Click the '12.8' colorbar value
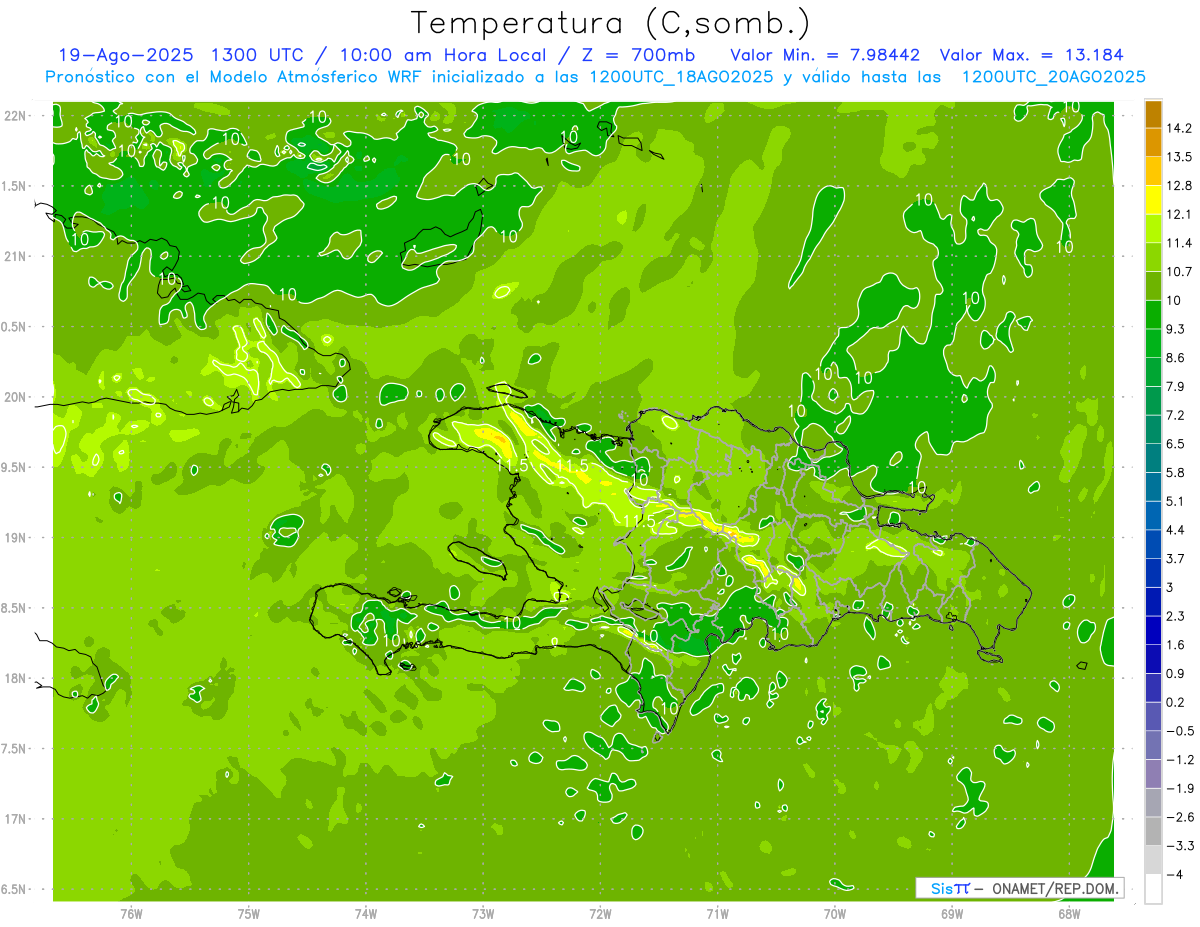Screen dimensions: 1200x927 1178,185
